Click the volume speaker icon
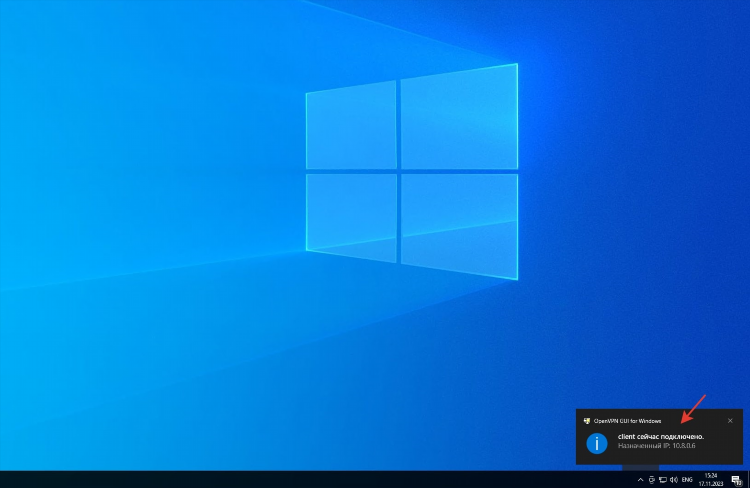Viewport: 750px width, 488px height. click(674, 479)
